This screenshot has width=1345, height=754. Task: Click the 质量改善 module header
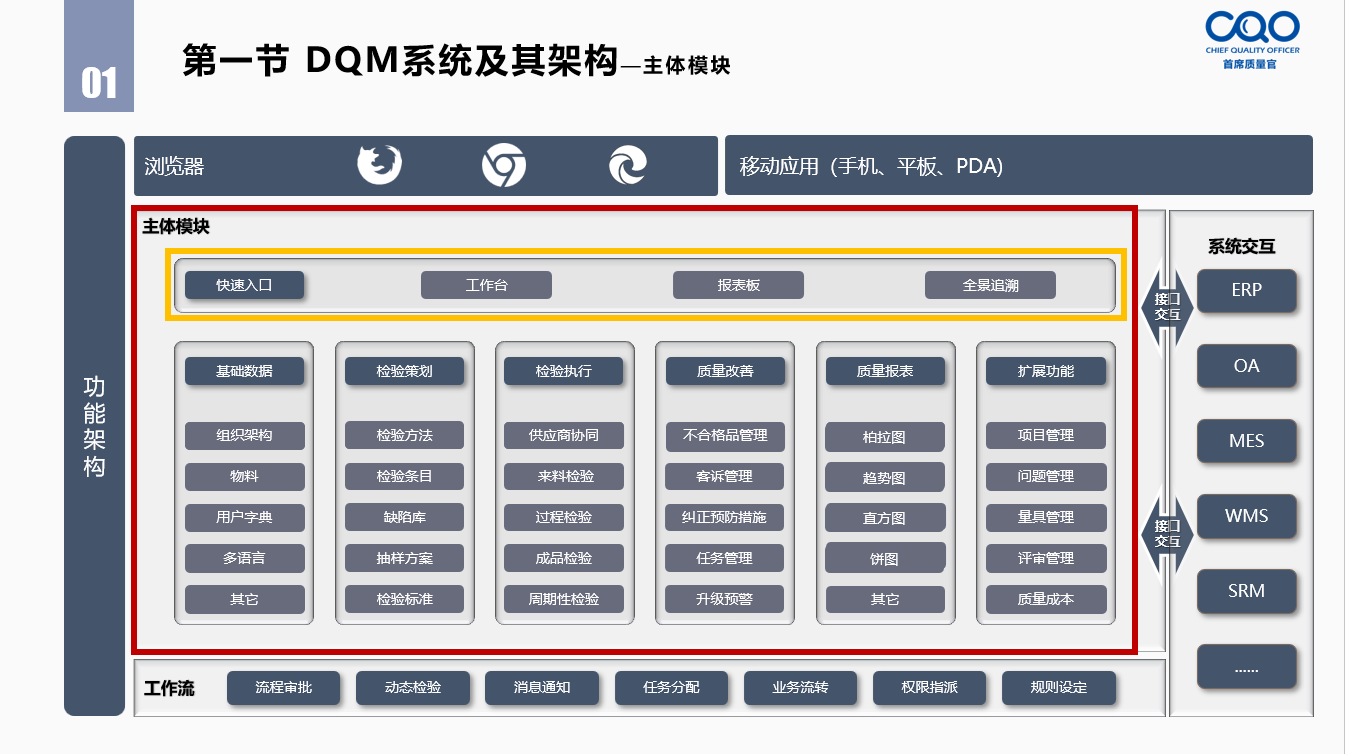[725, 371]
